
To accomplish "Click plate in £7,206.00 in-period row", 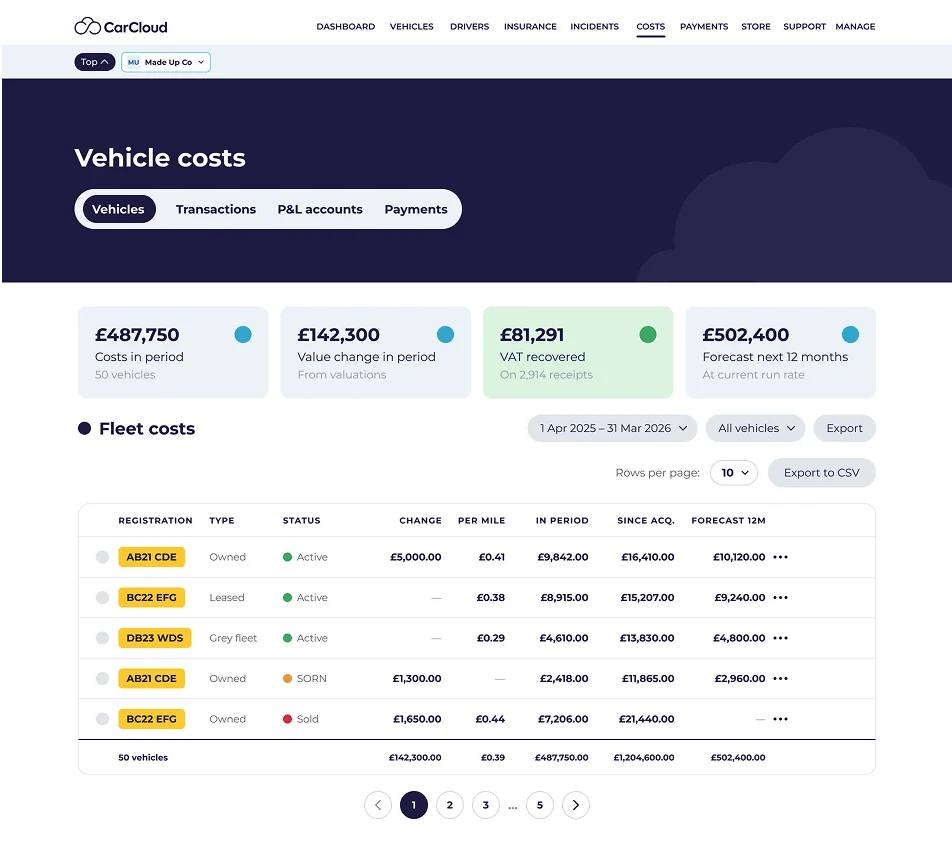I will tap(151, 719).
